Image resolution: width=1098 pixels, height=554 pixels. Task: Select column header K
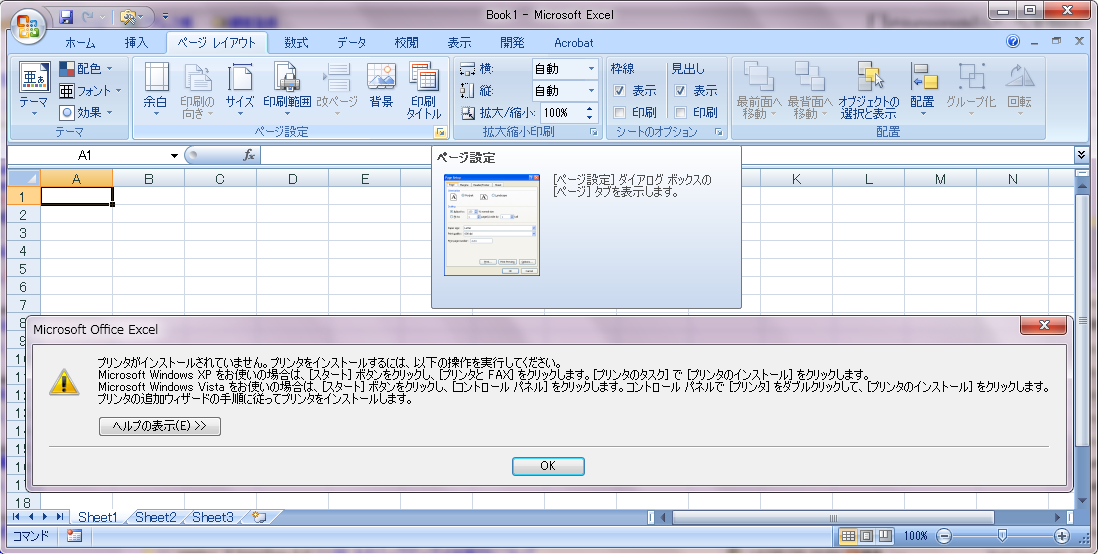coord(796,179)
